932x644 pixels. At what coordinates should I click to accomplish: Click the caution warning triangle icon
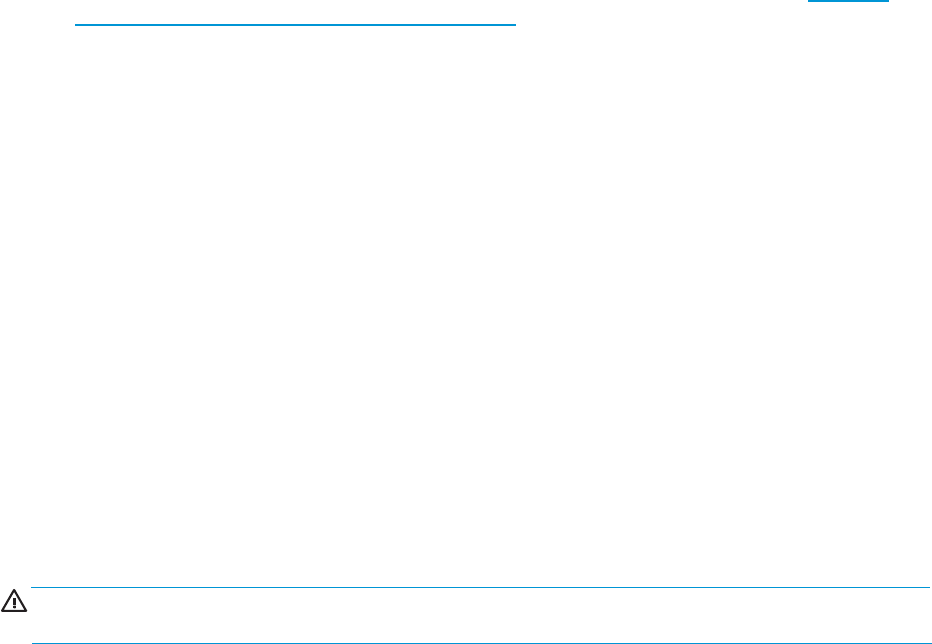click(14, 601)
